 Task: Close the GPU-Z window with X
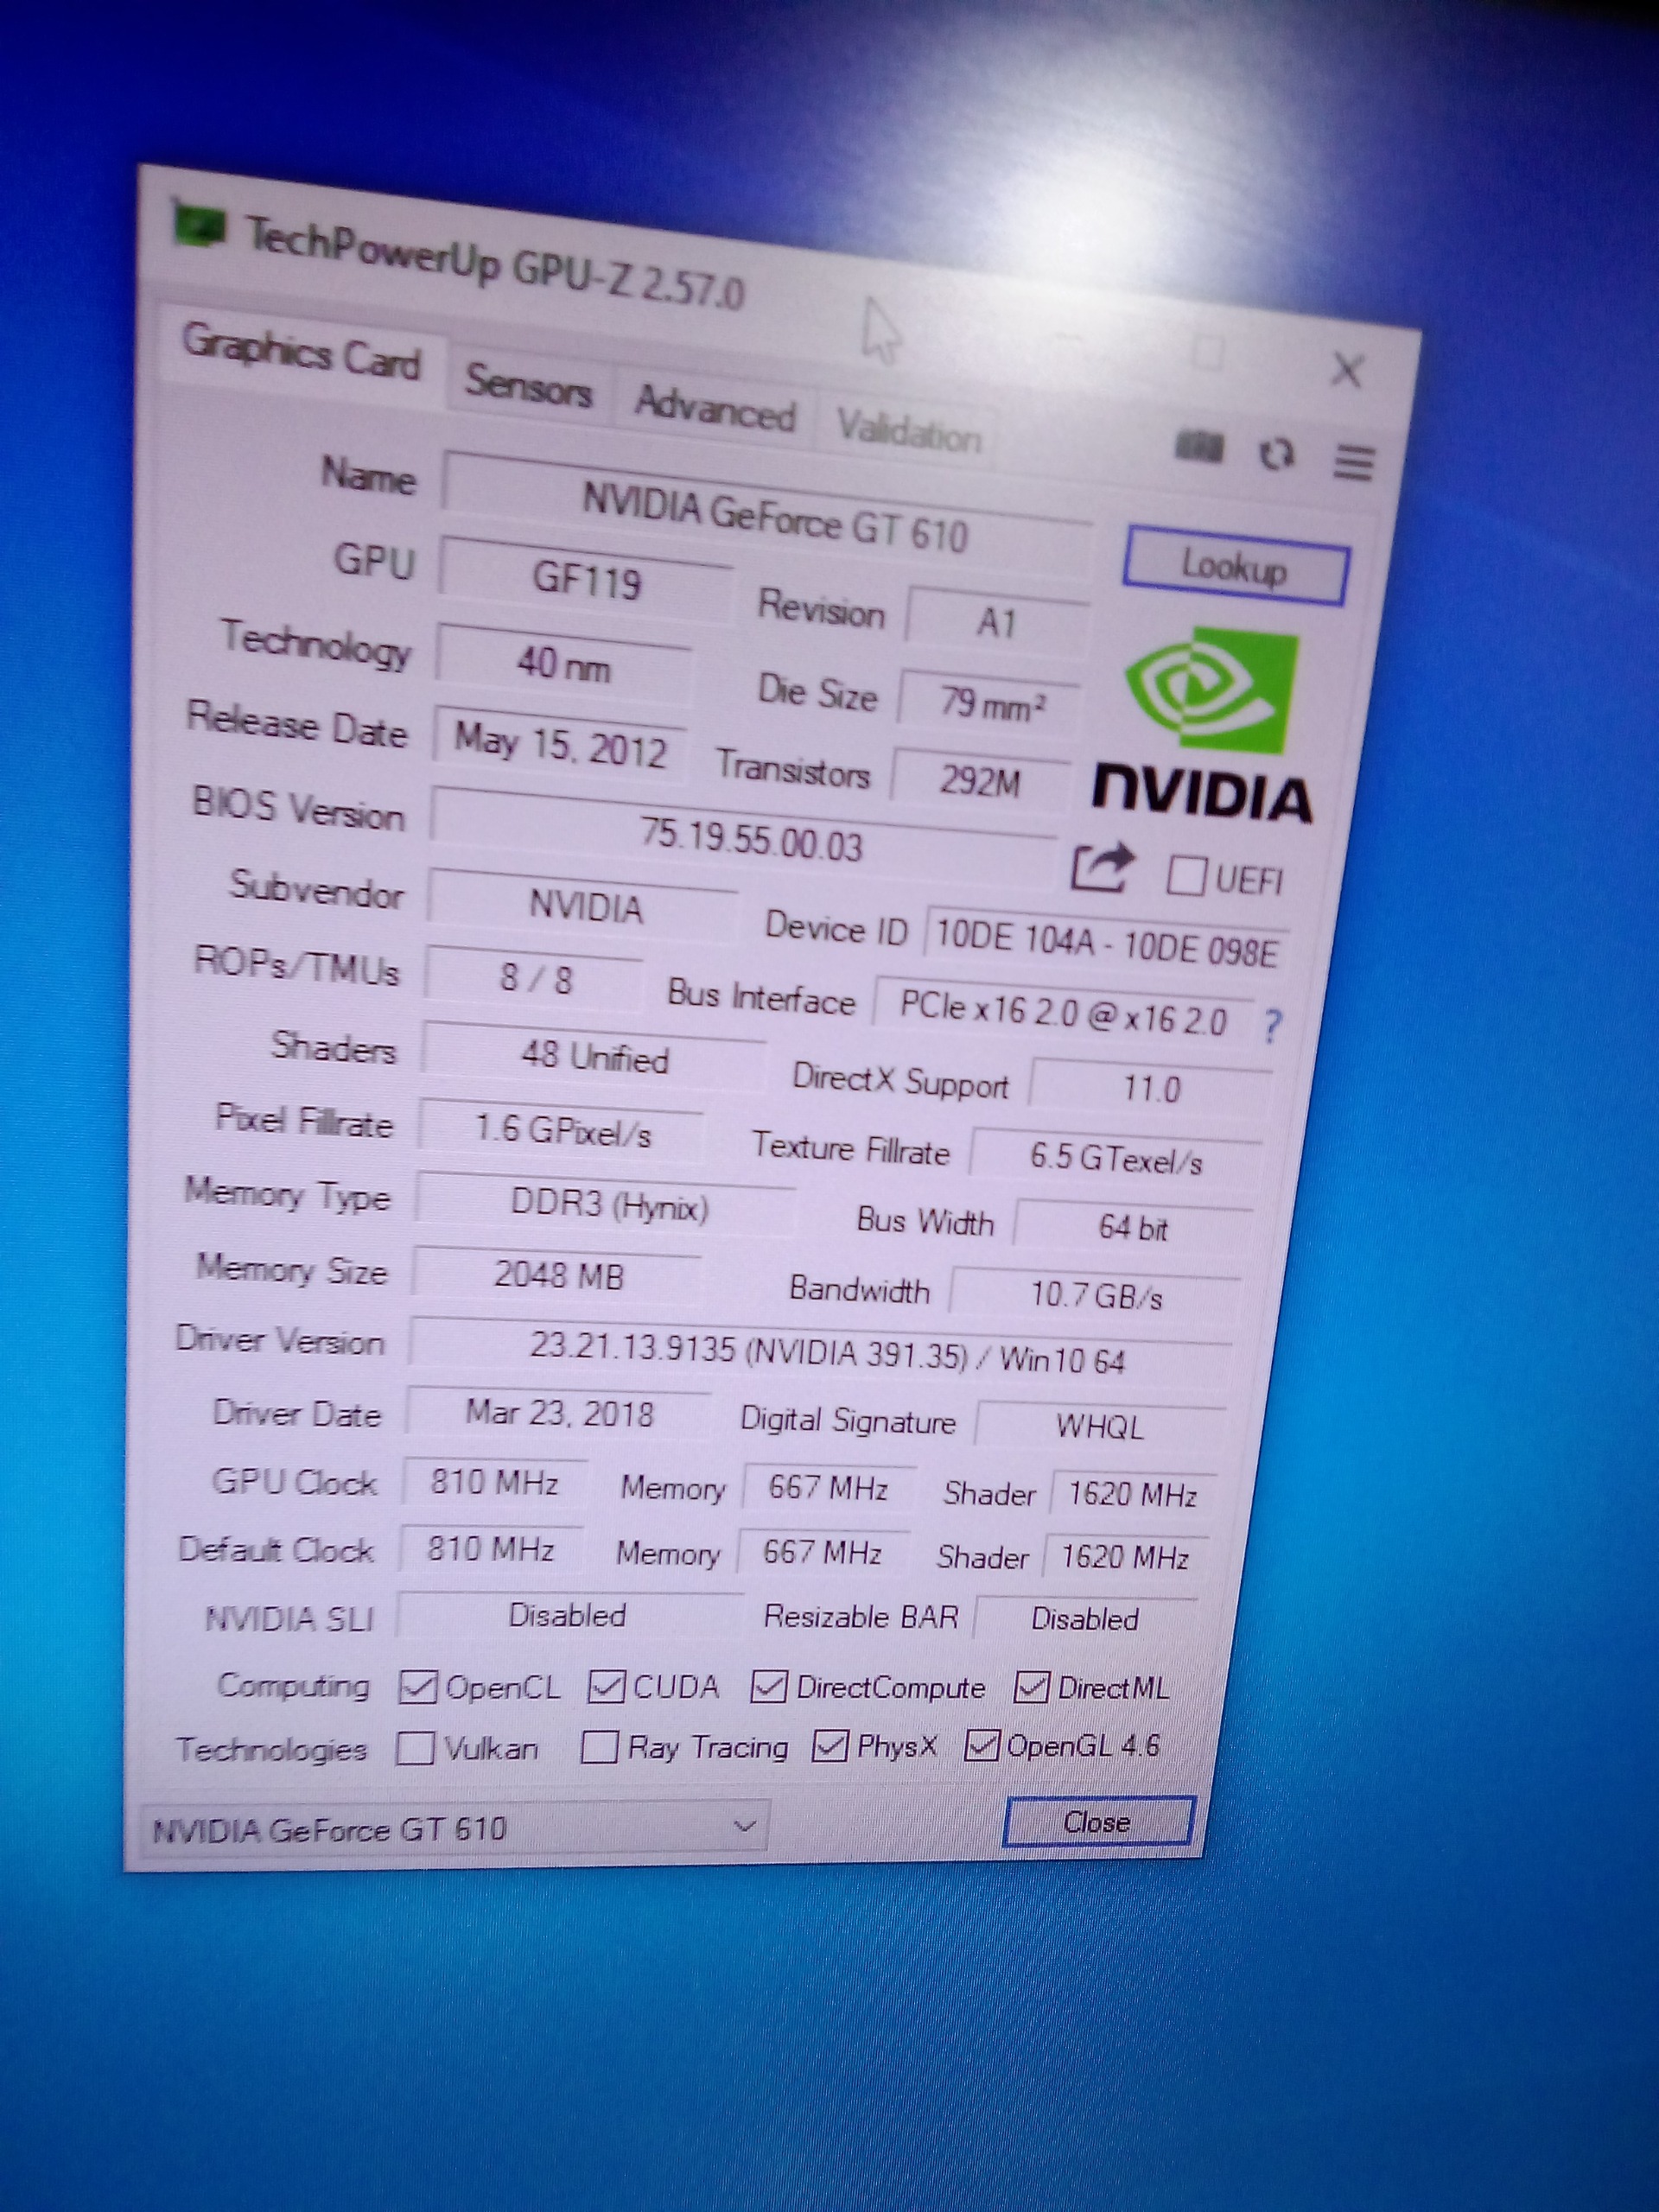[1347, 371]
